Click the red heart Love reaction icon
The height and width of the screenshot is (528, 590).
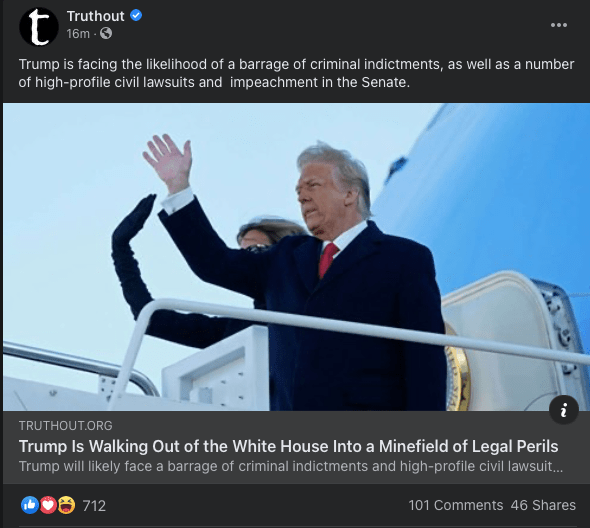click(x=48, y=505)
